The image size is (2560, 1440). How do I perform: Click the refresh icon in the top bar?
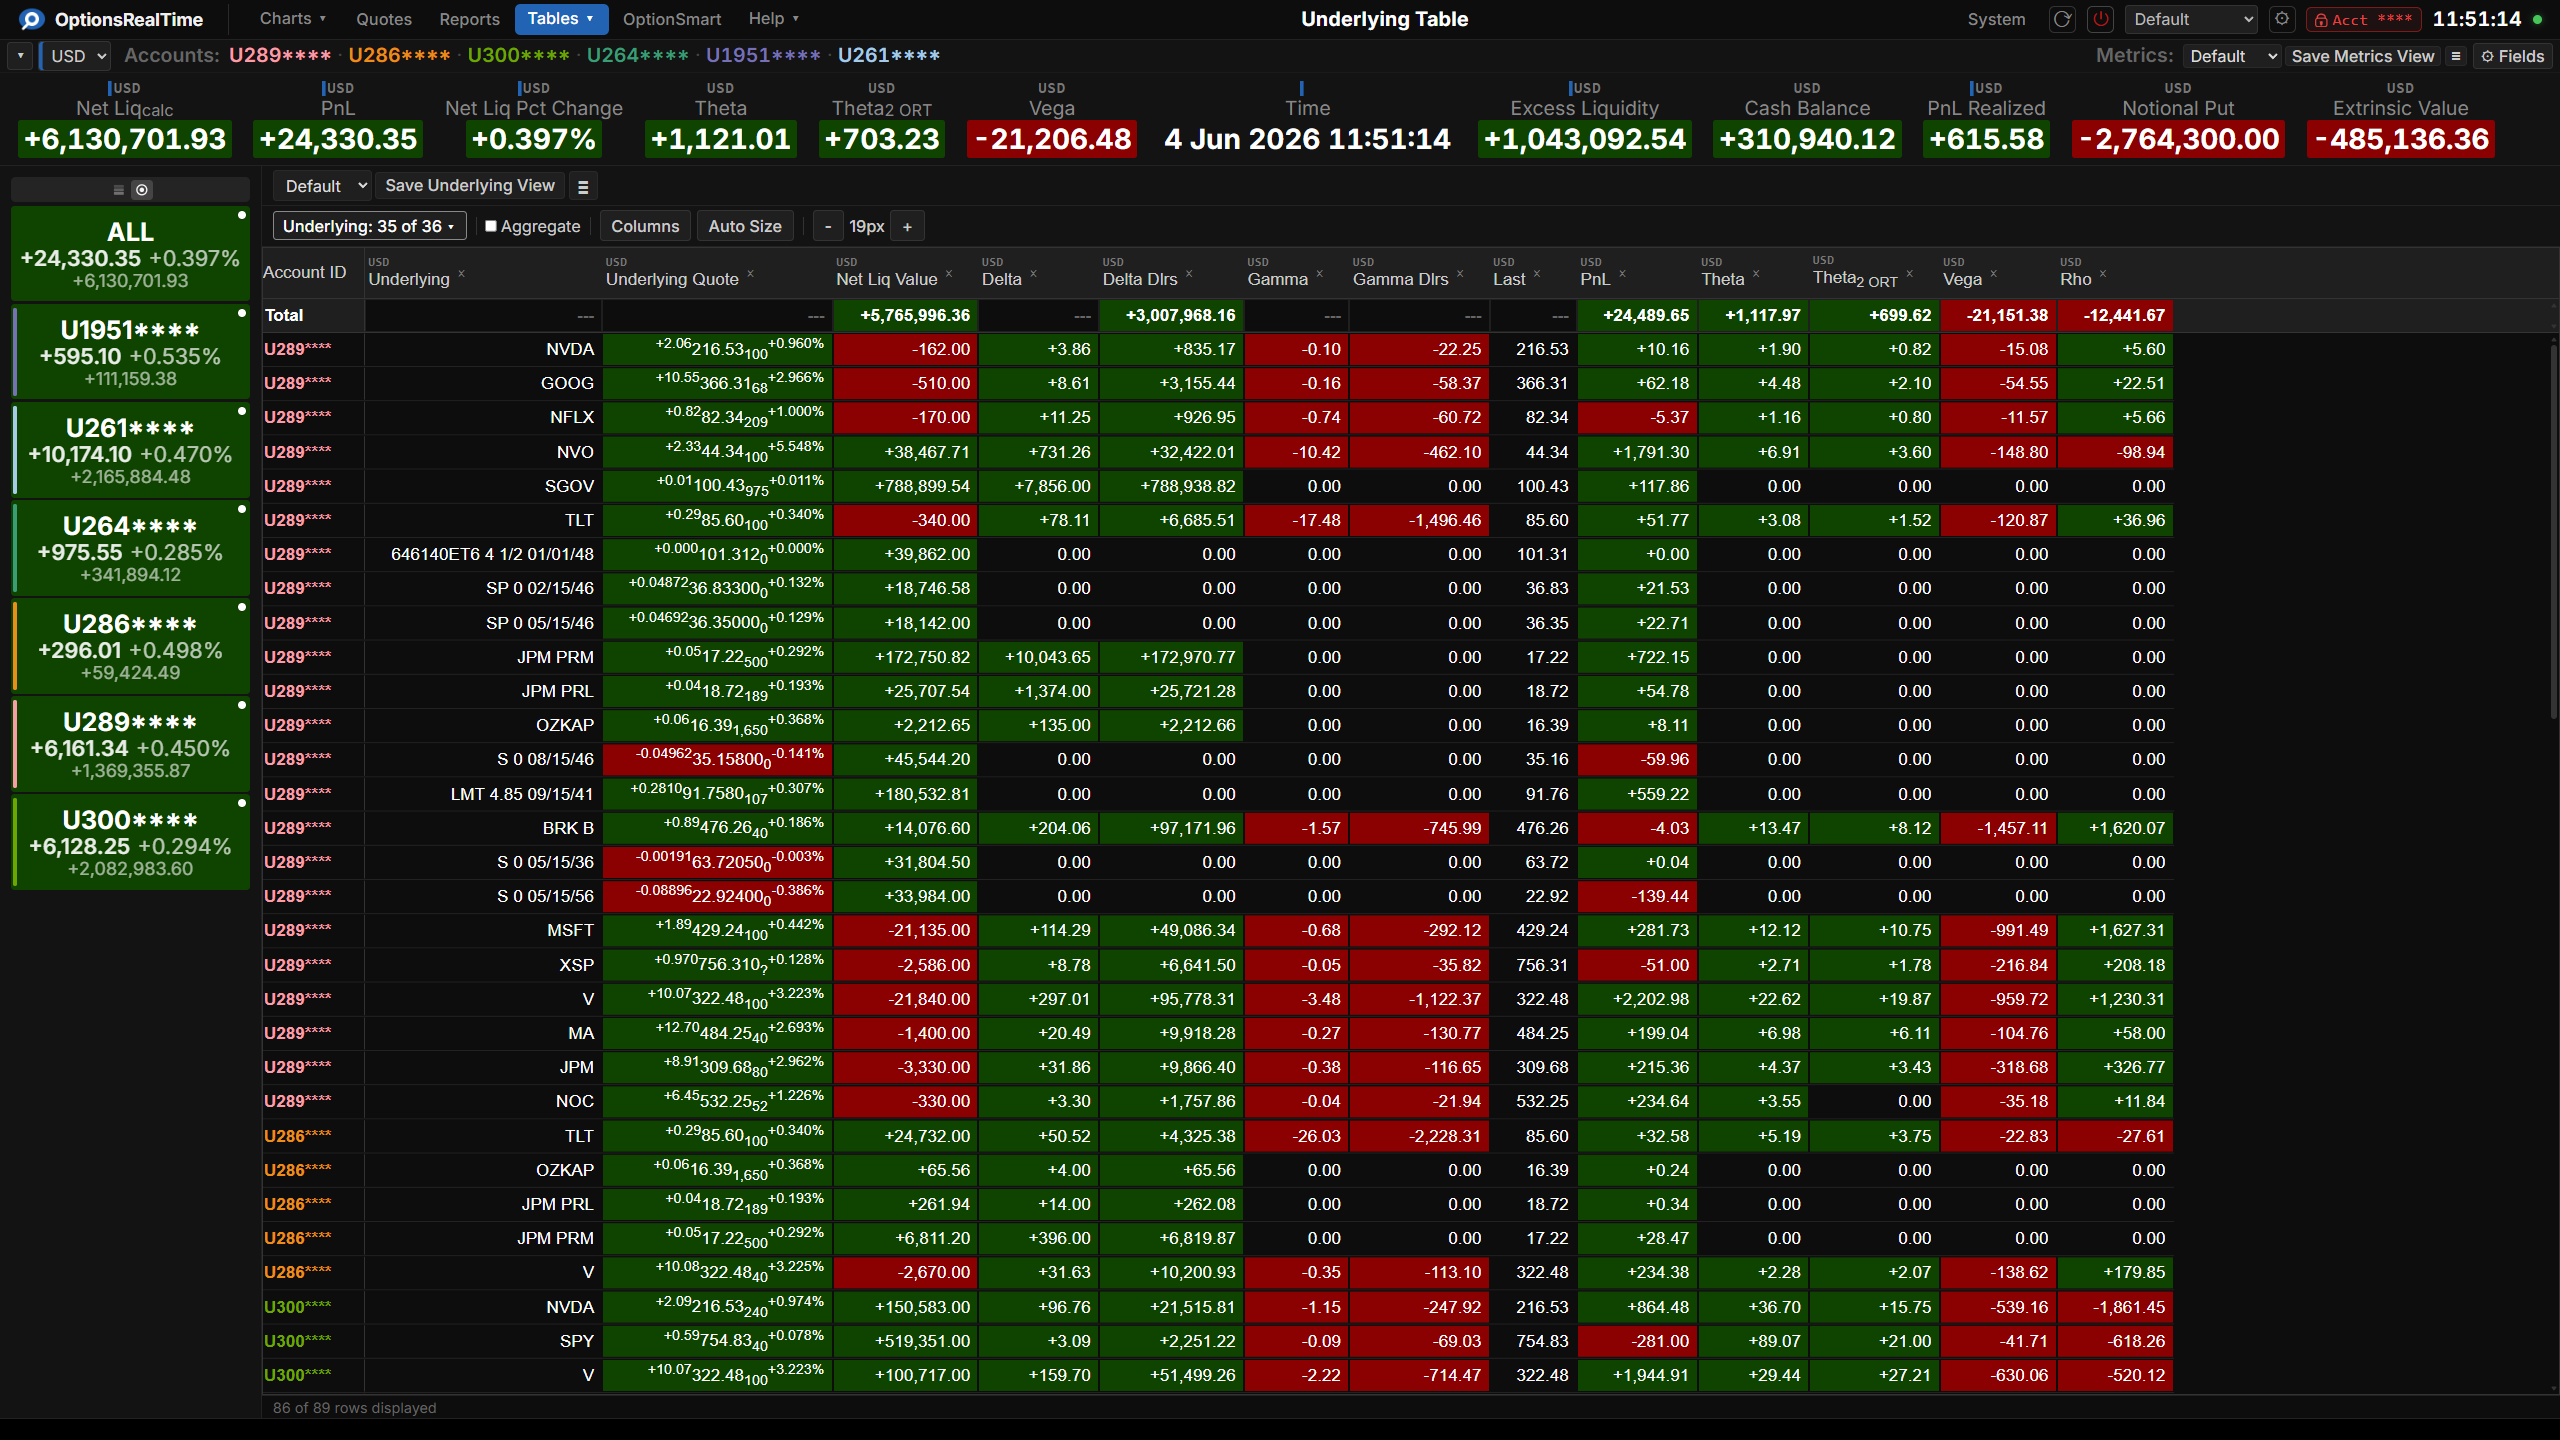[2062, 19]
